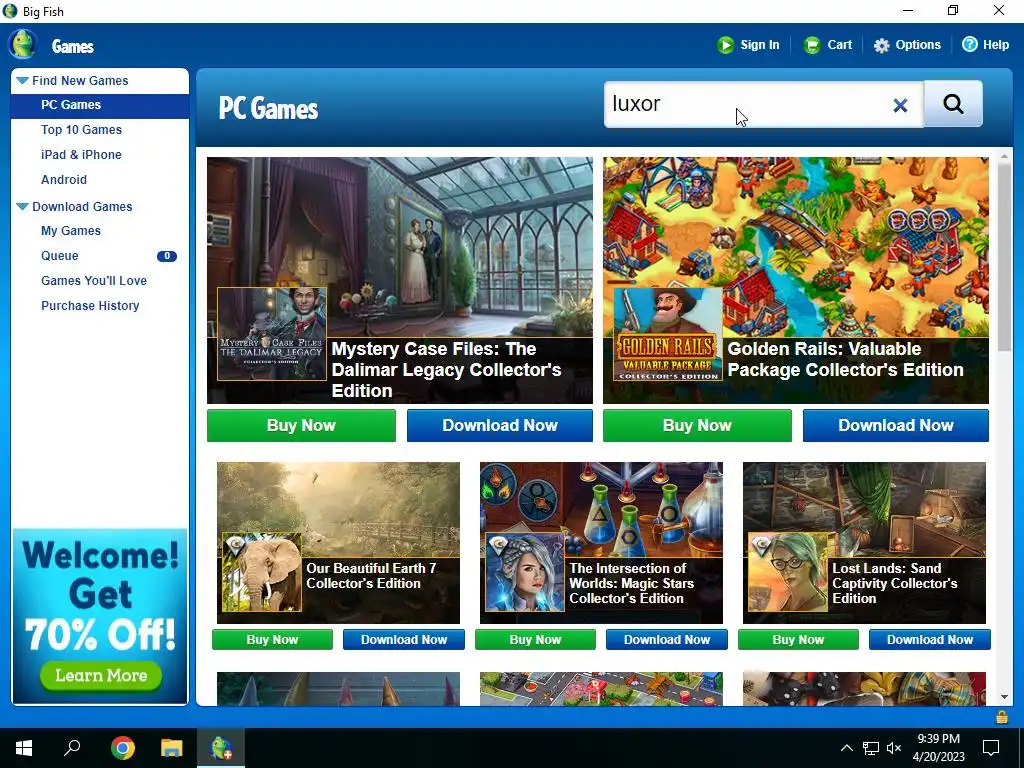Click Golden Rails: Valuable Package title text
Image resolution: width=1024 pixels, height=768 pixels.
tap(845, 359)
